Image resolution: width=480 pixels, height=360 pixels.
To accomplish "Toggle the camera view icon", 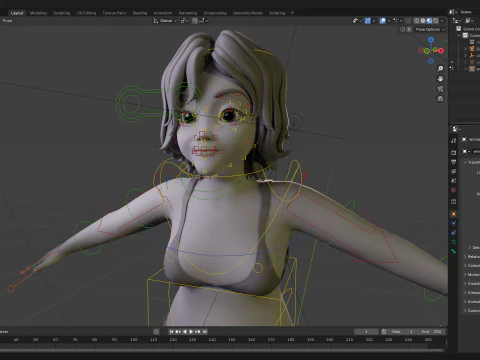I will coord(440,89).
